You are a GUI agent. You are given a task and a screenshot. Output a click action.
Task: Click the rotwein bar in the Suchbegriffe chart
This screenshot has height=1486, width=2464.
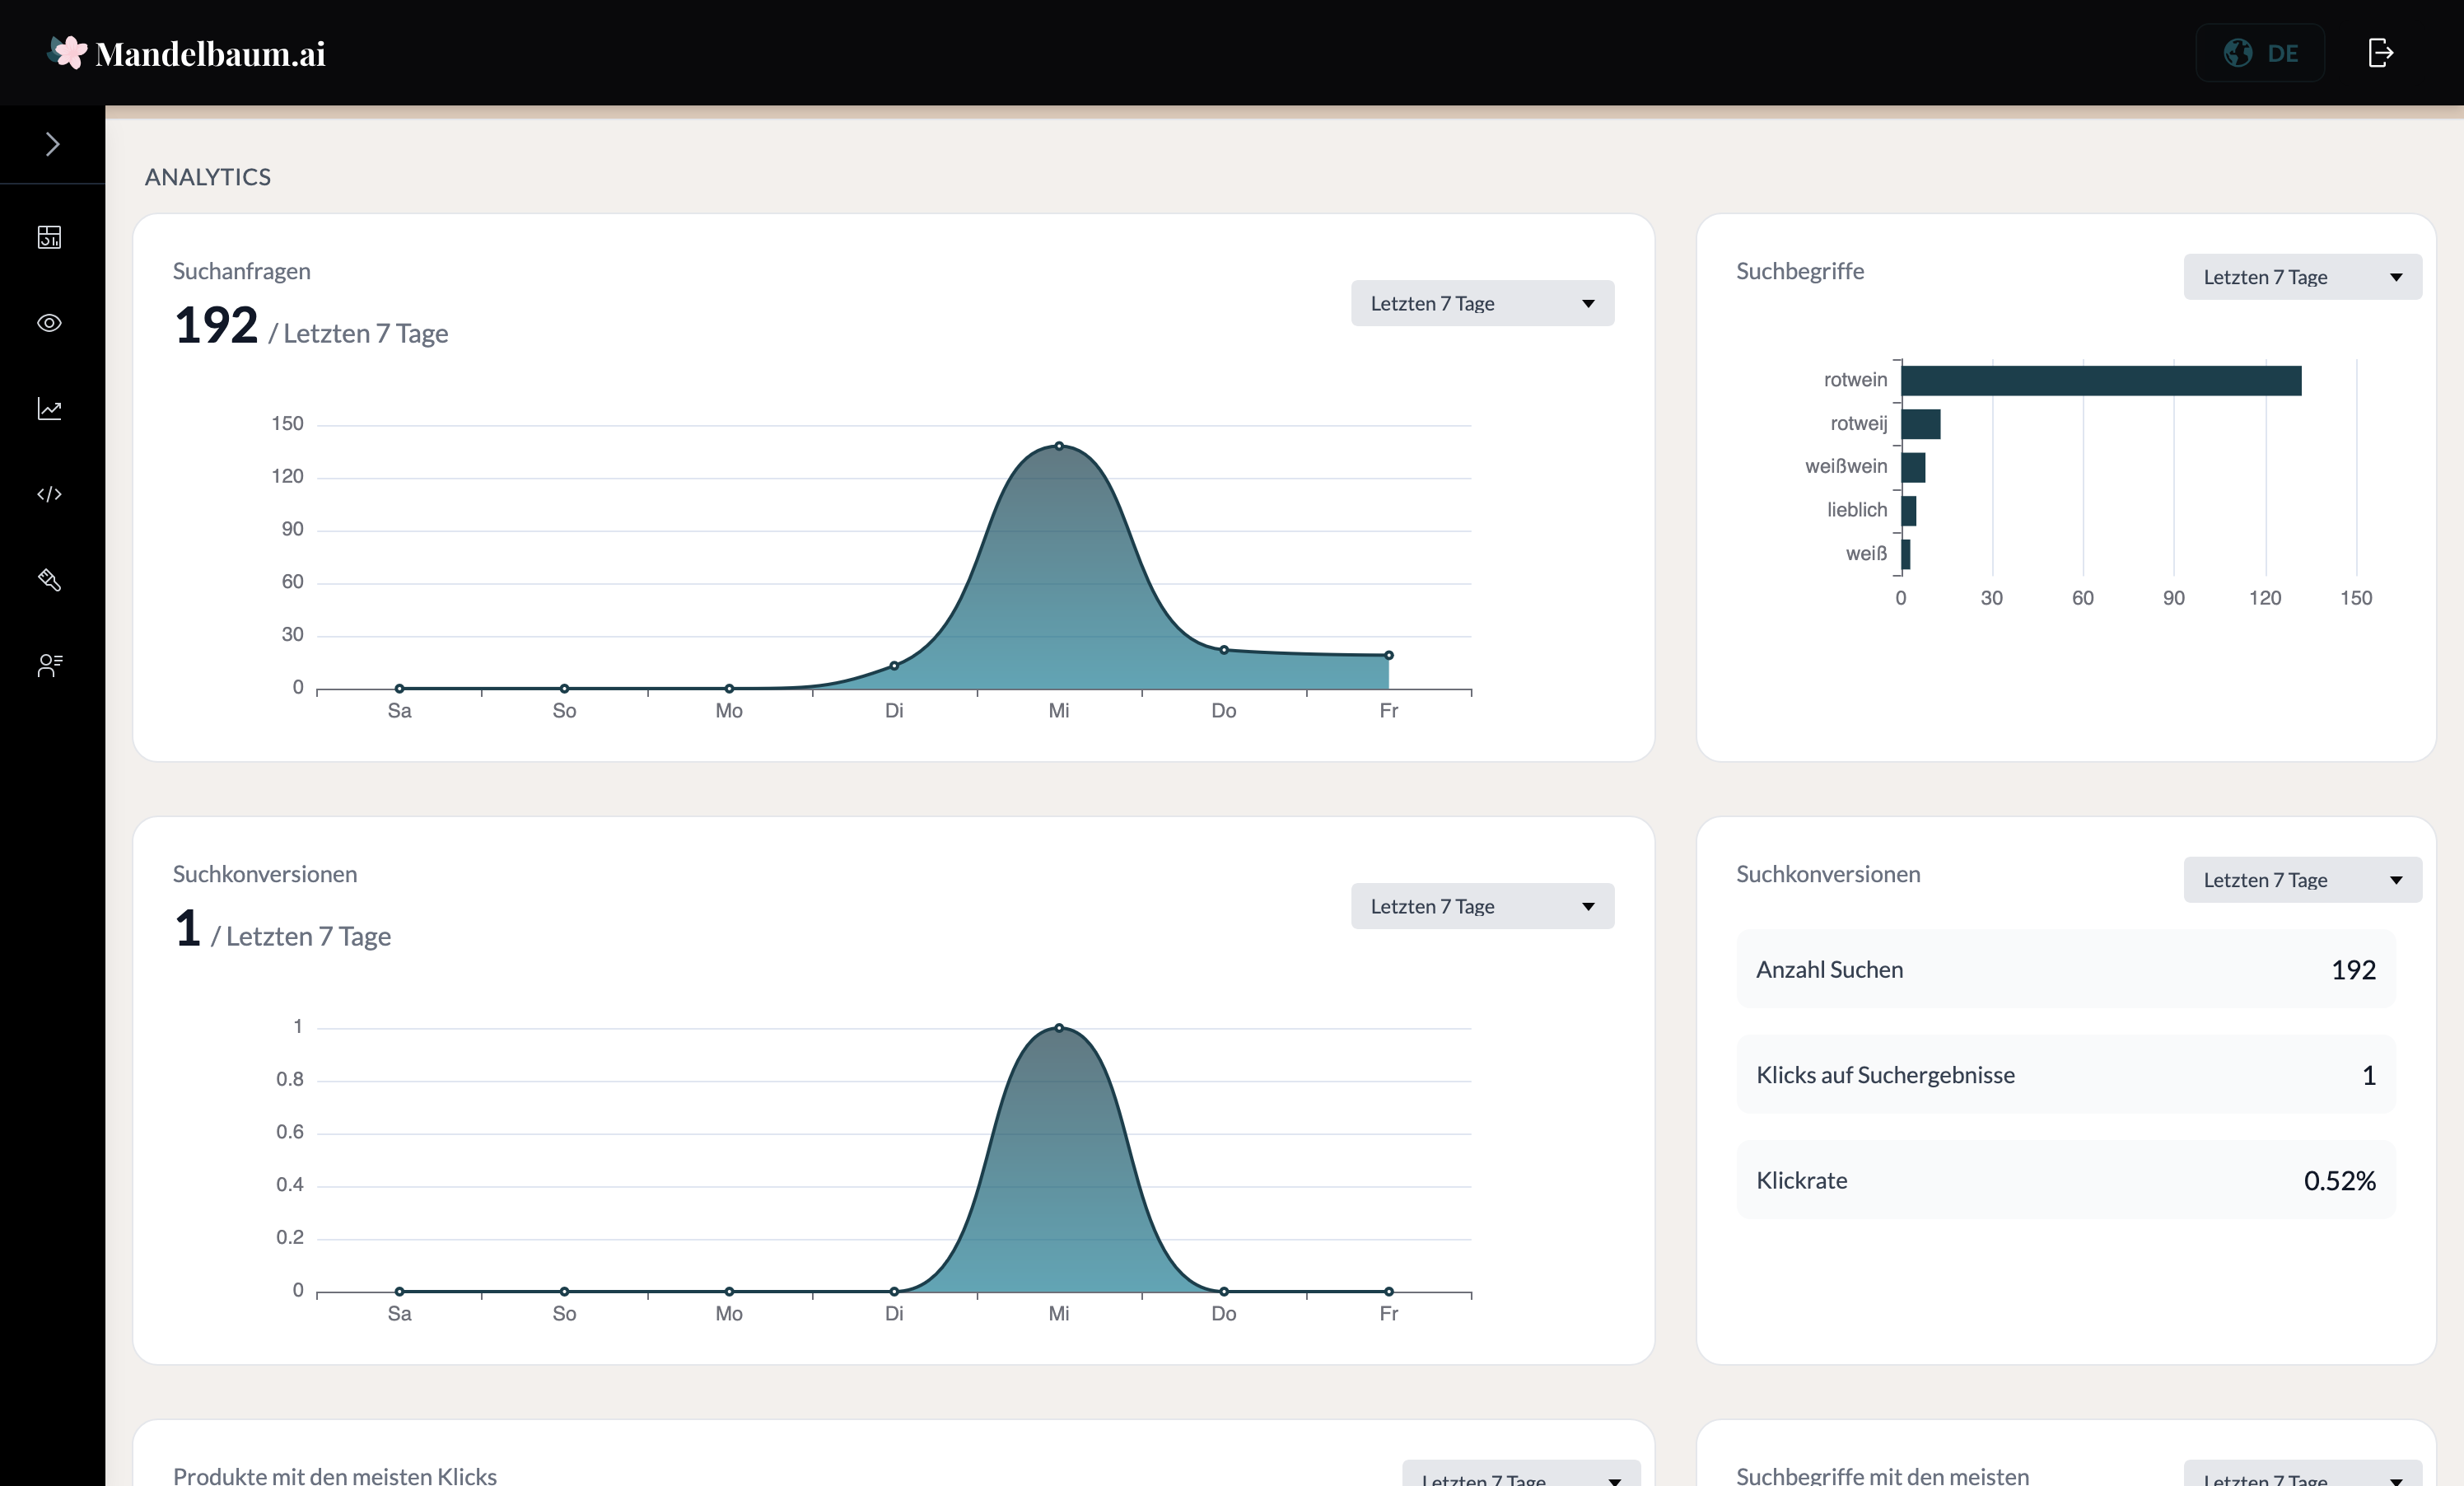(2100, 380)
